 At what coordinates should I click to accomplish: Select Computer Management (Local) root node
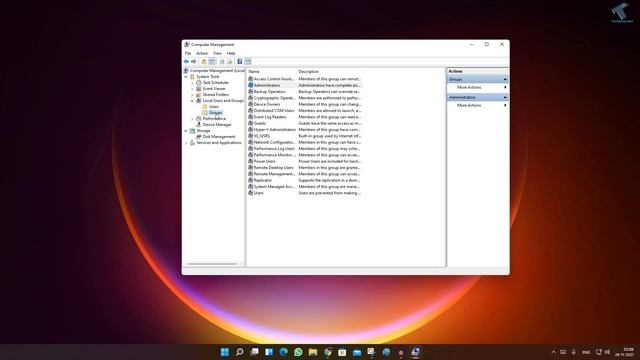tap(217, 71)
